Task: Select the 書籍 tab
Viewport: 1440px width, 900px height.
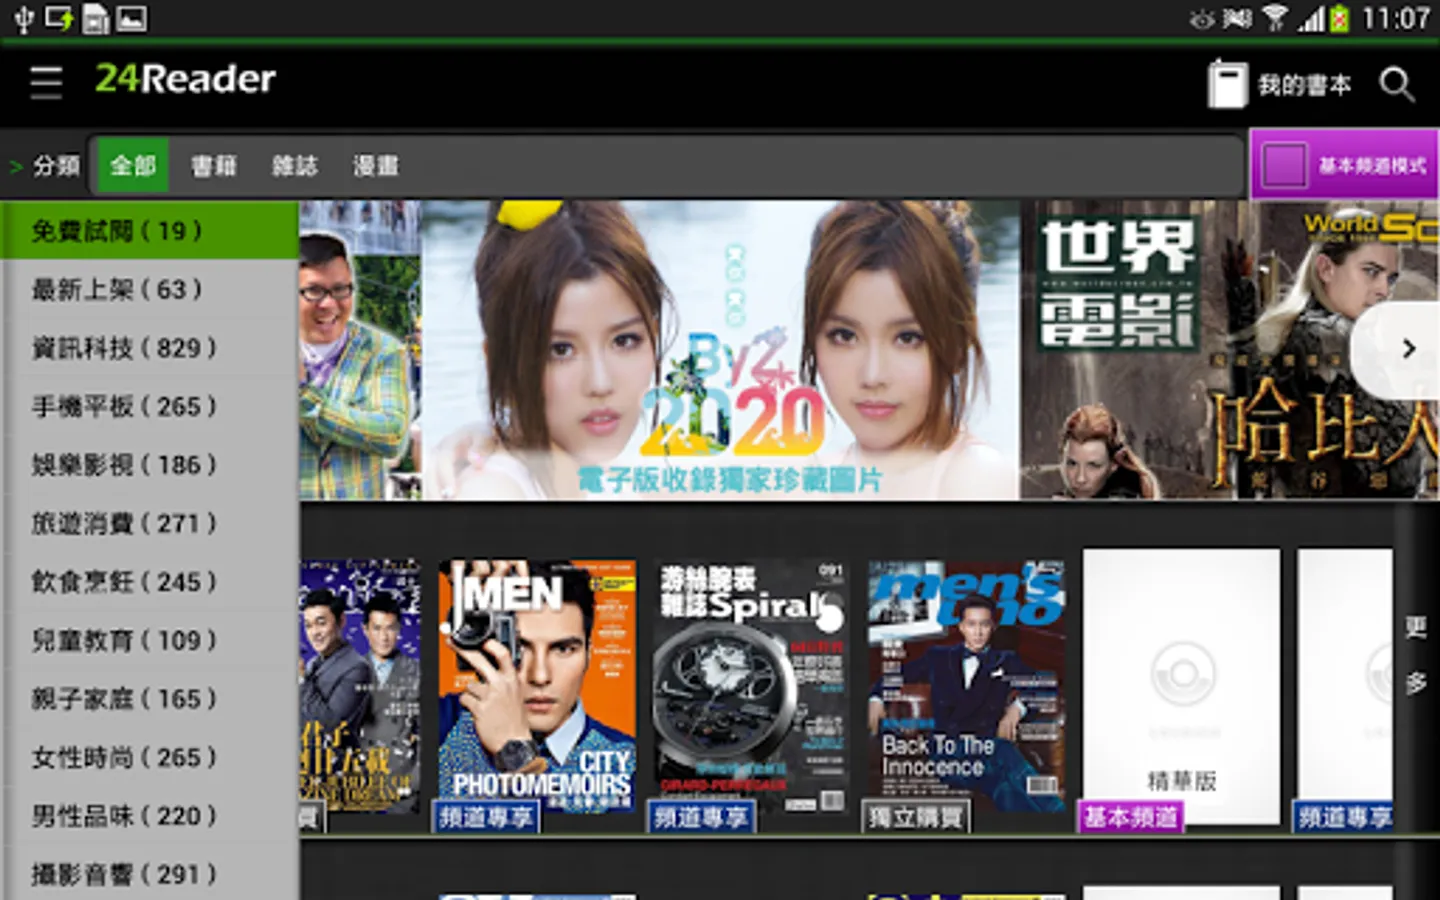Action: pos(214,165)
